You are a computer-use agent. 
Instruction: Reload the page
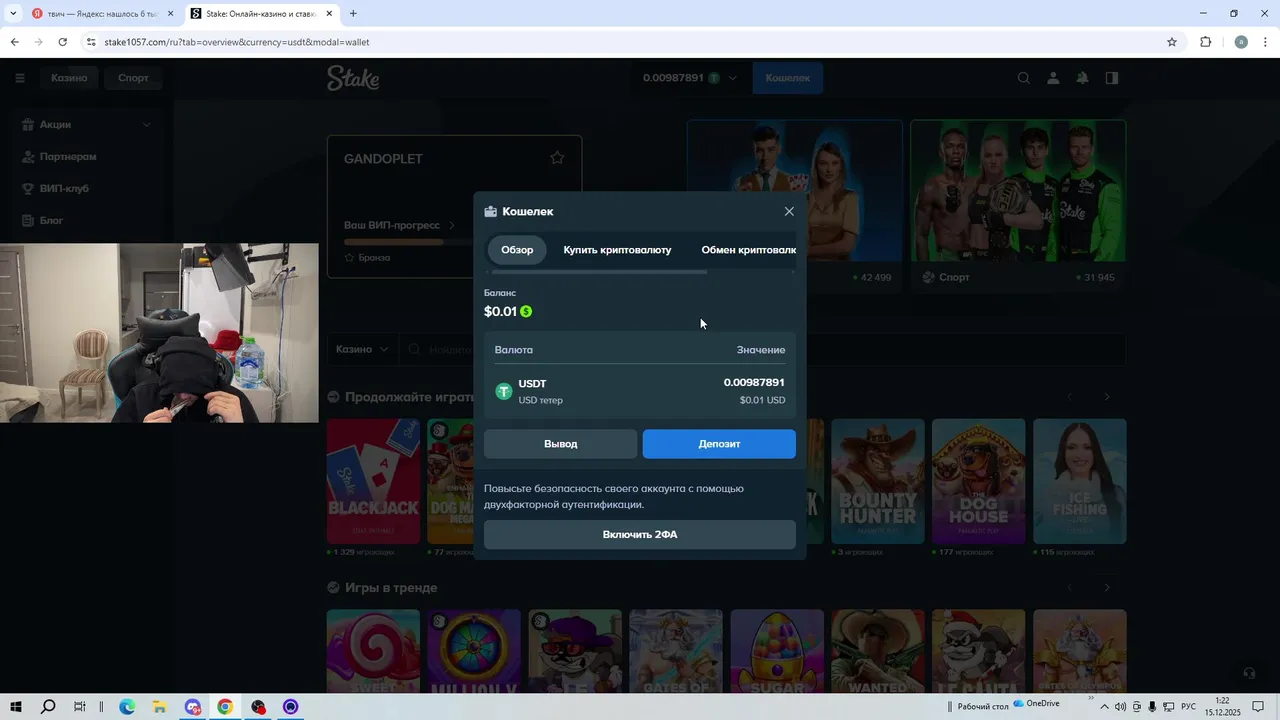pos(62,42)
